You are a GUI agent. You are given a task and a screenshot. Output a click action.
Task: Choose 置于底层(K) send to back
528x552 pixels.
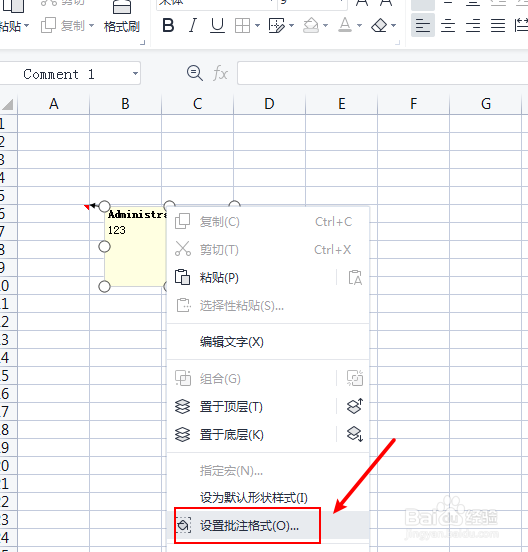coord(252,435)
